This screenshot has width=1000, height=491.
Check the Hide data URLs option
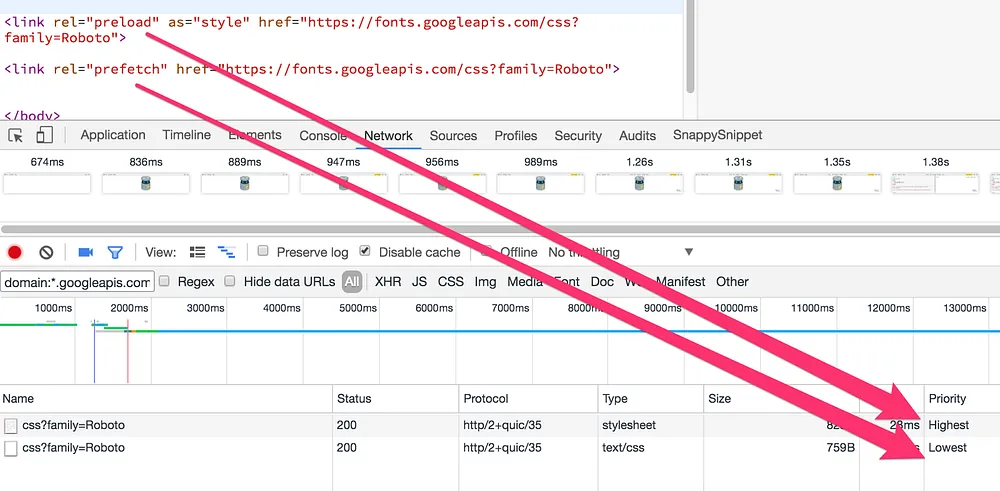(230, 281)
